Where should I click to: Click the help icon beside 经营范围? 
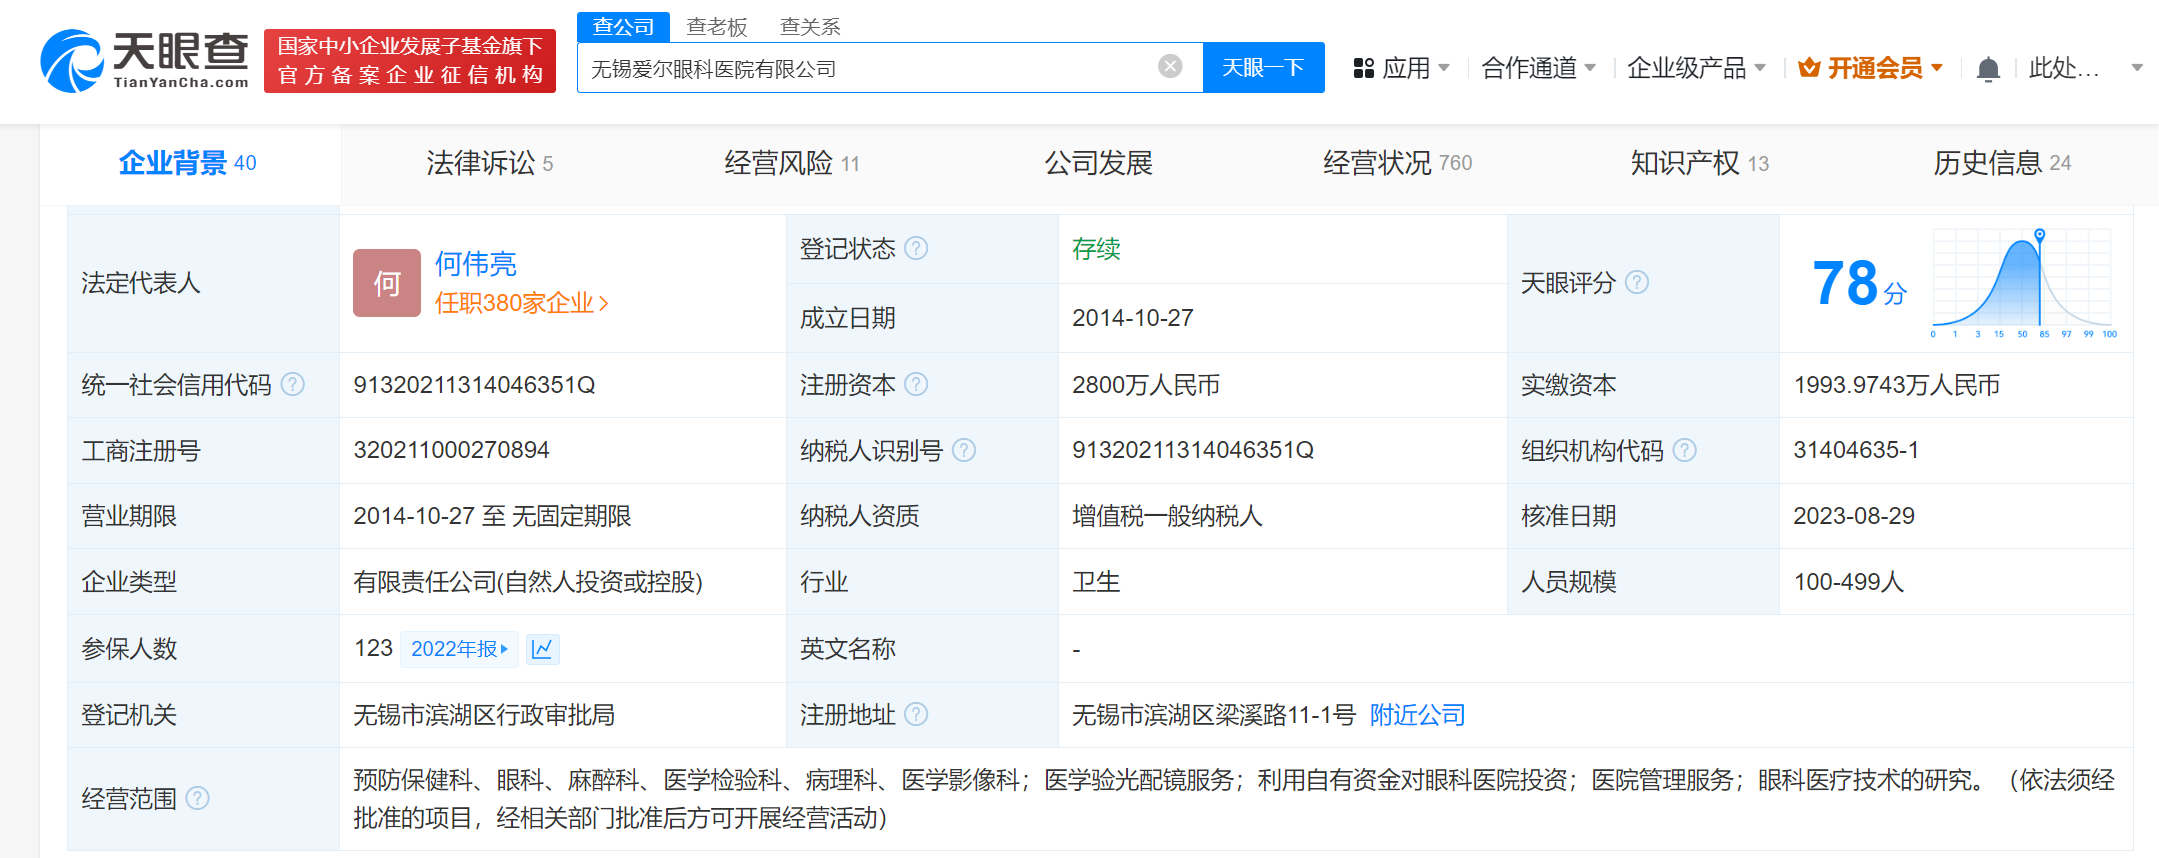coord(198,798)
